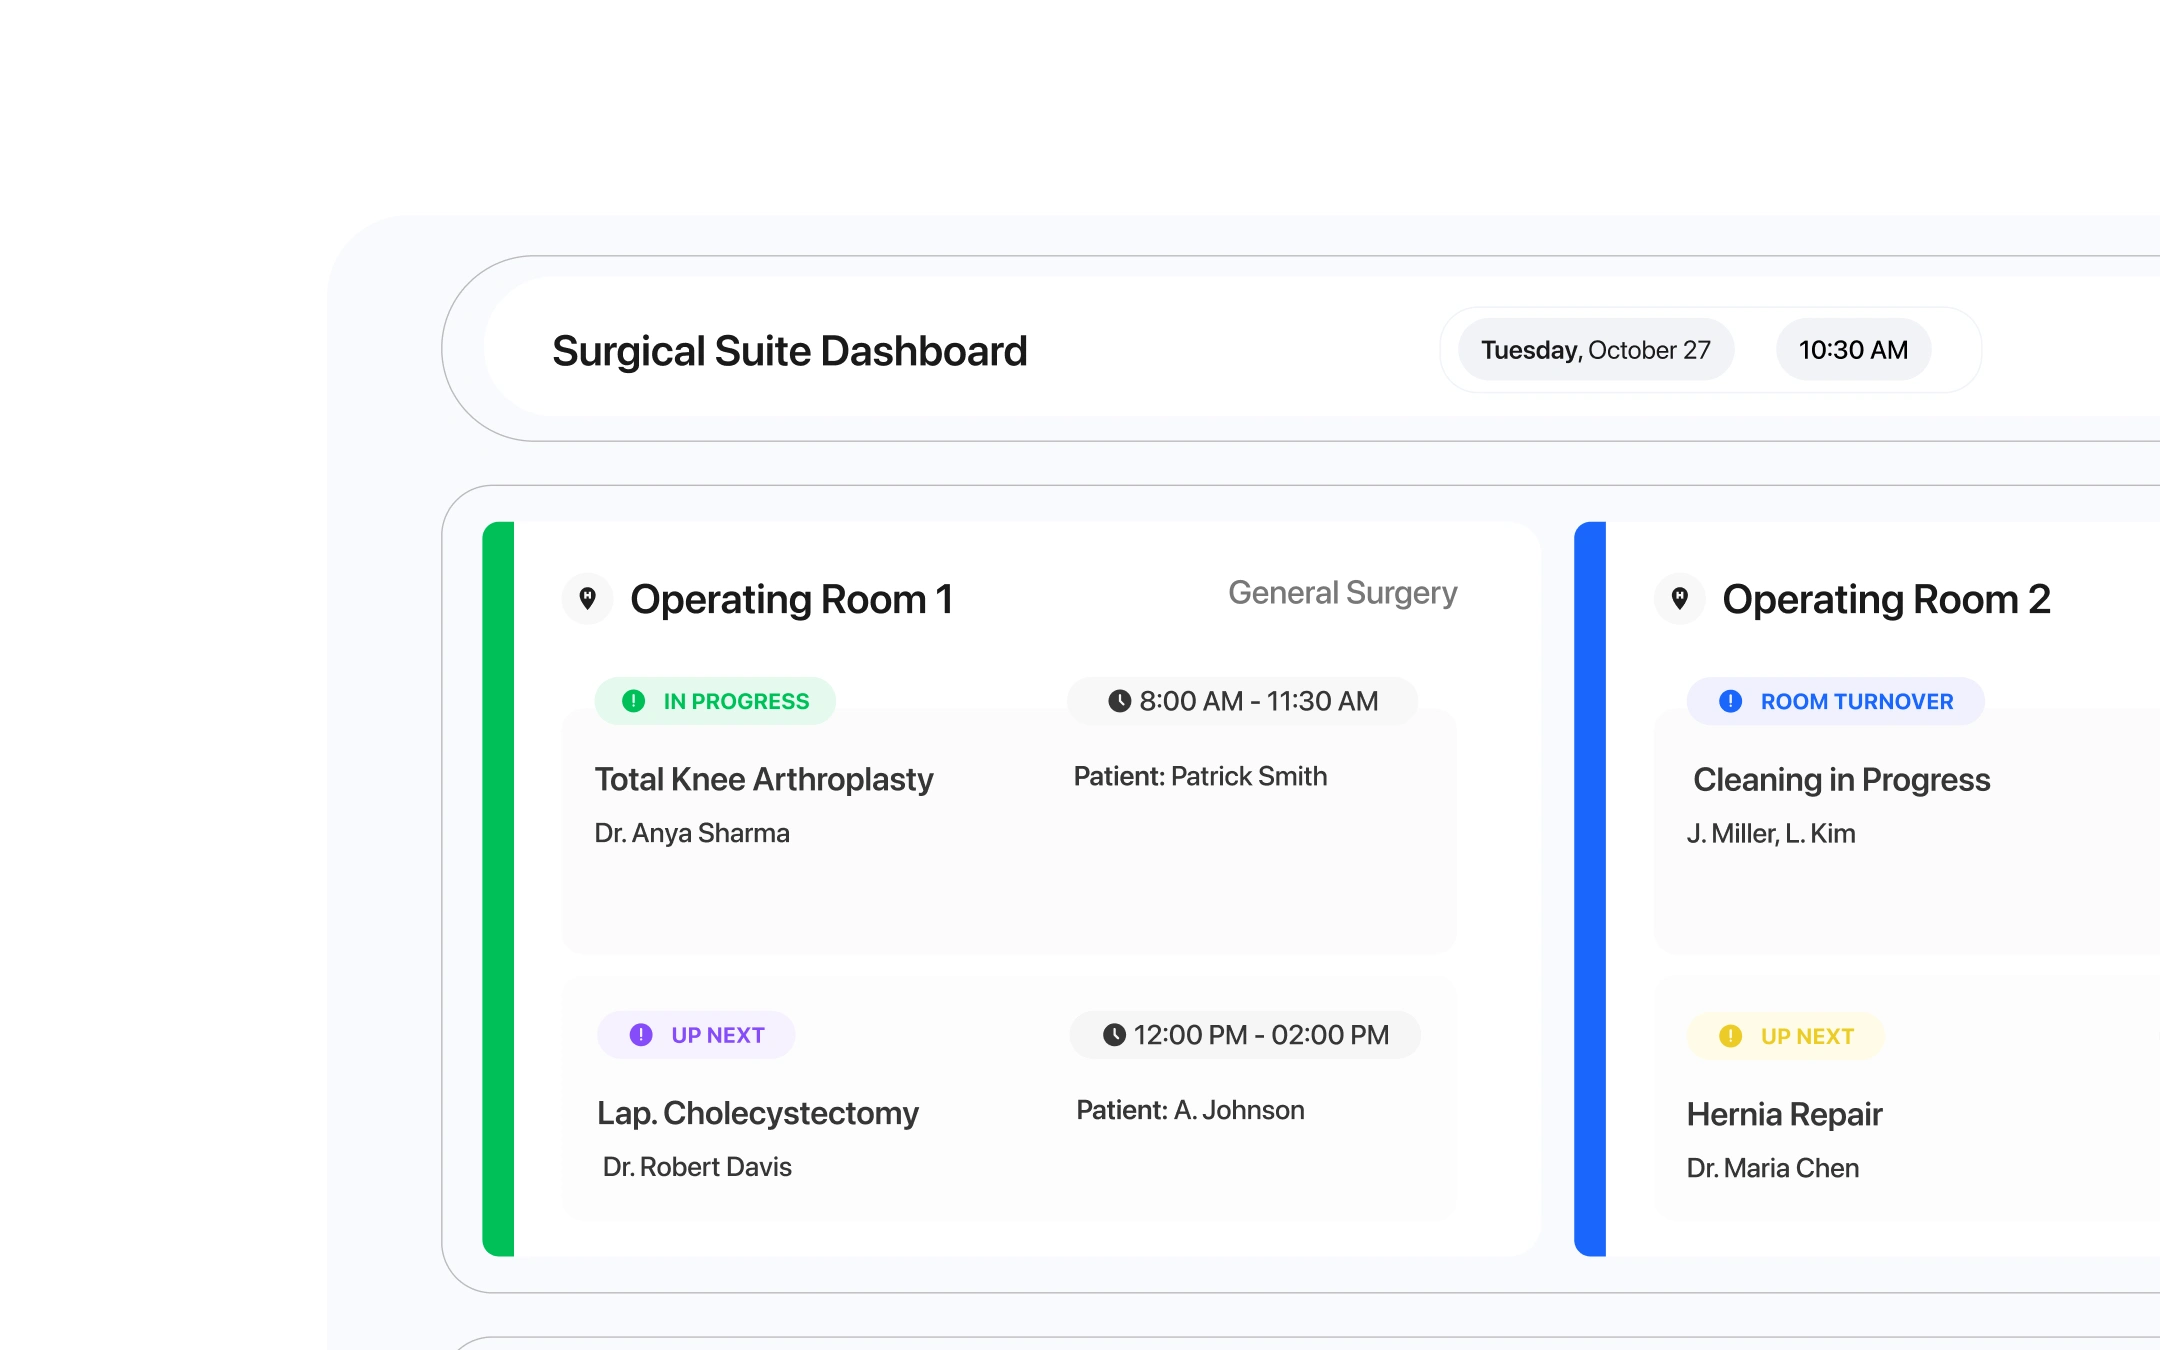Select the Tuesday, October 27 date pill
2160x1350 pixels.
[x=1595, y=350]
